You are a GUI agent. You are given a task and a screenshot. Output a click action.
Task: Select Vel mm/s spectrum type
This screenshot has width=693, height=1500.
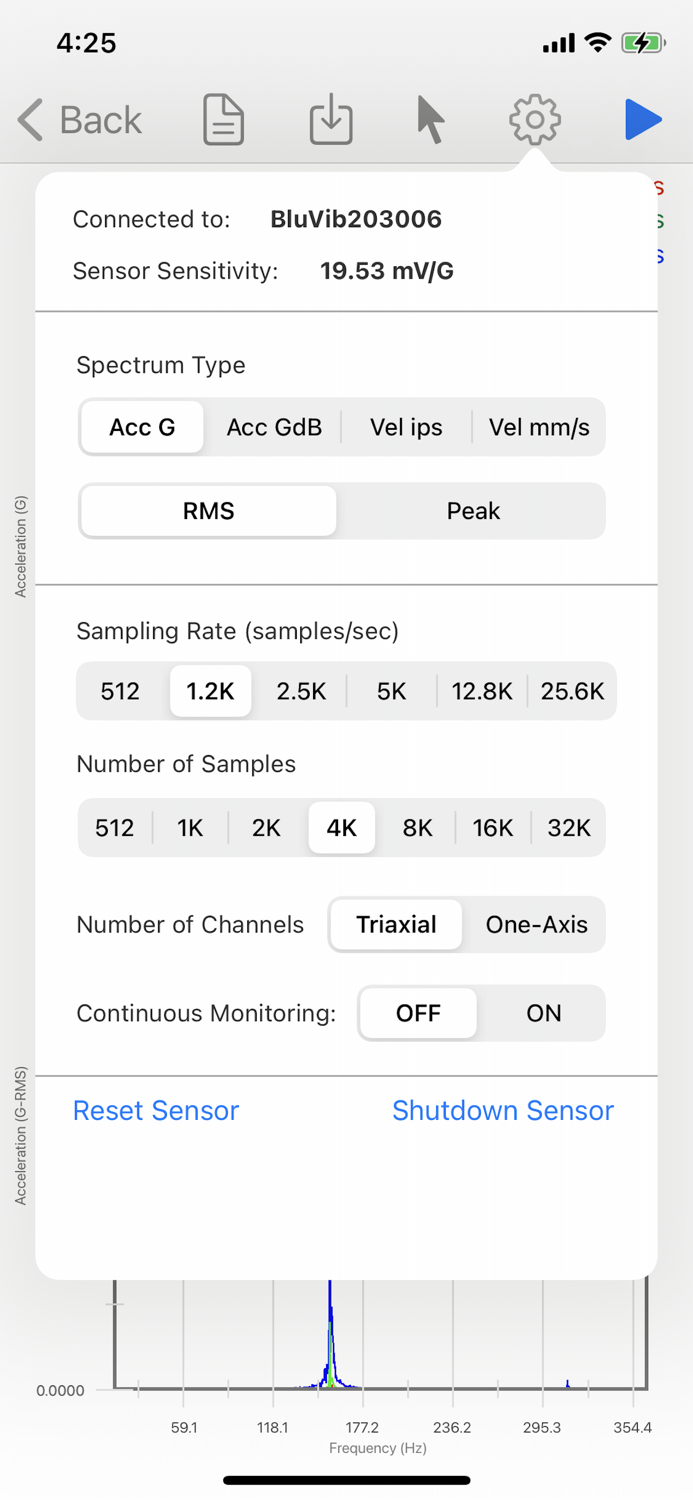[x=538, y=427]
